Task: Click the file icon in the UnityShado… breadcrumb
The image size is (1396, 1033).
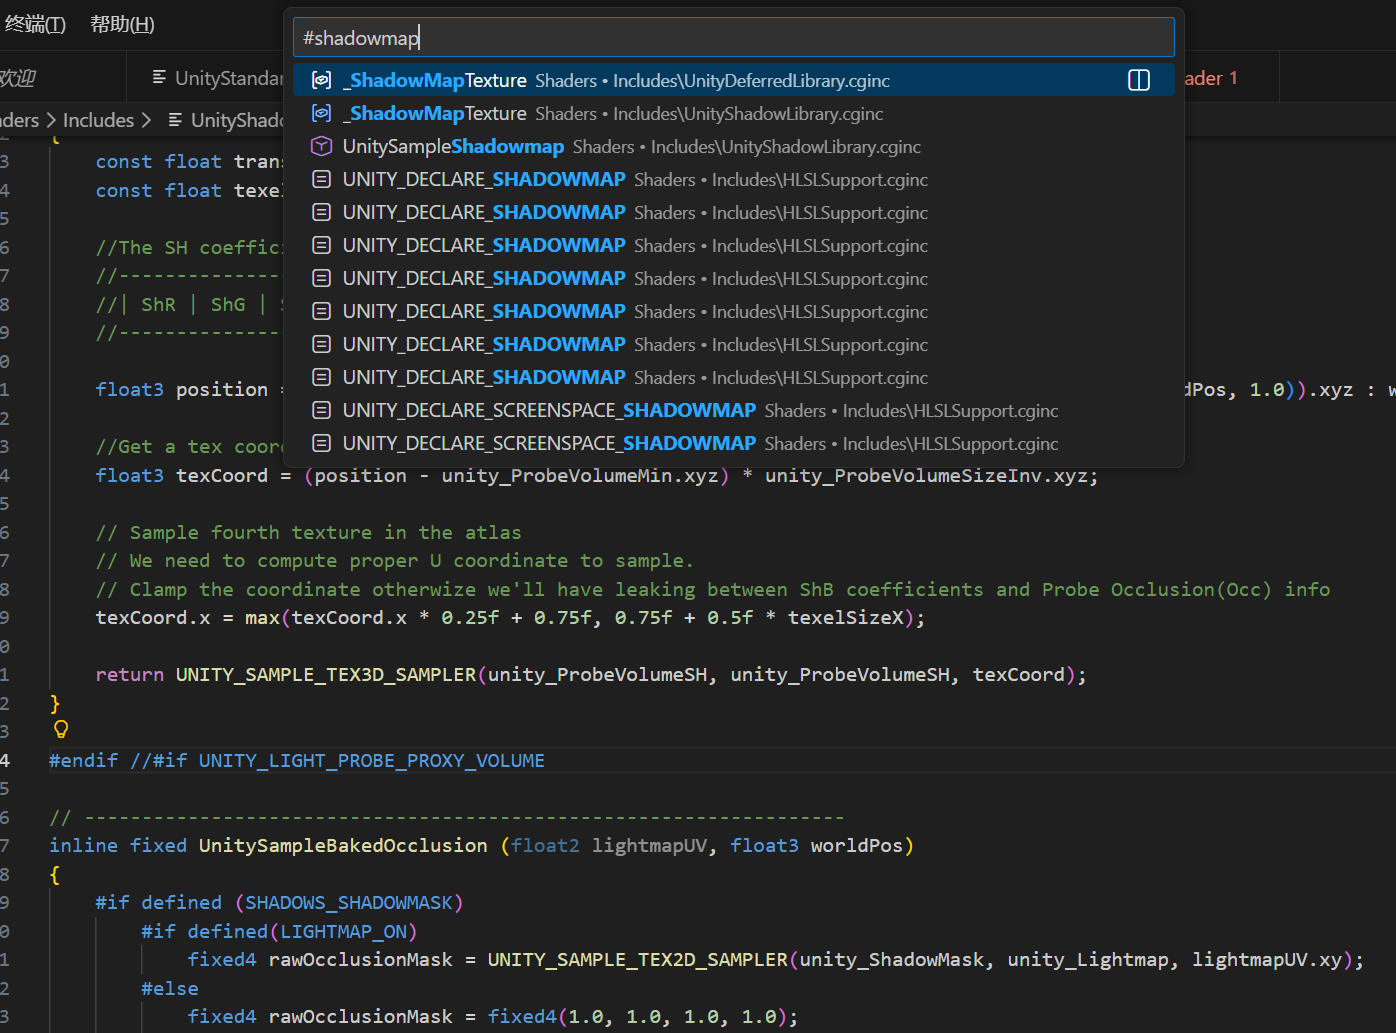Action: tap(175, 120)
